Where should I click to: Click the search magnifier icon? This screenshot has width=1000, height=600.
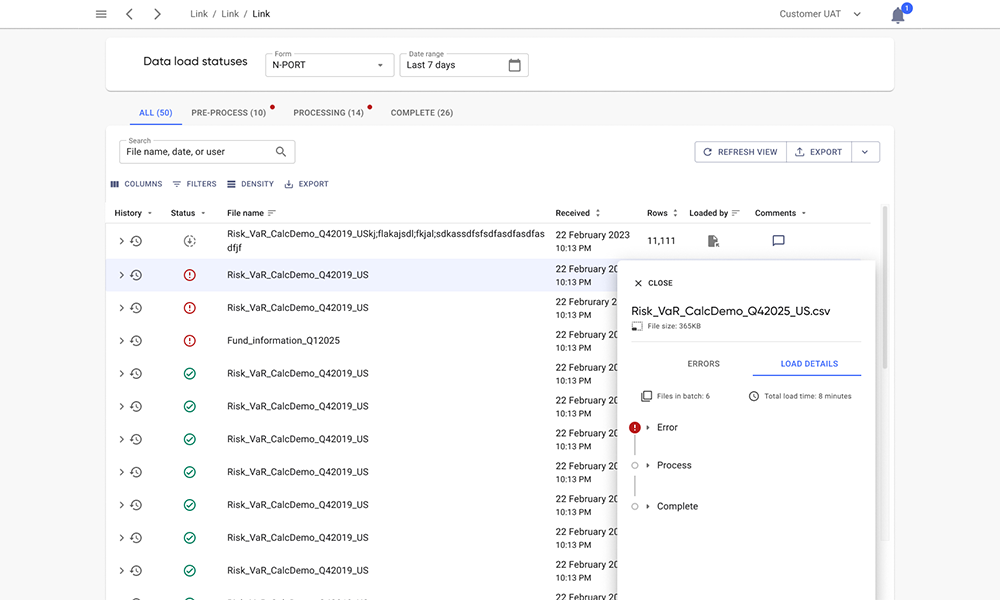281,152
